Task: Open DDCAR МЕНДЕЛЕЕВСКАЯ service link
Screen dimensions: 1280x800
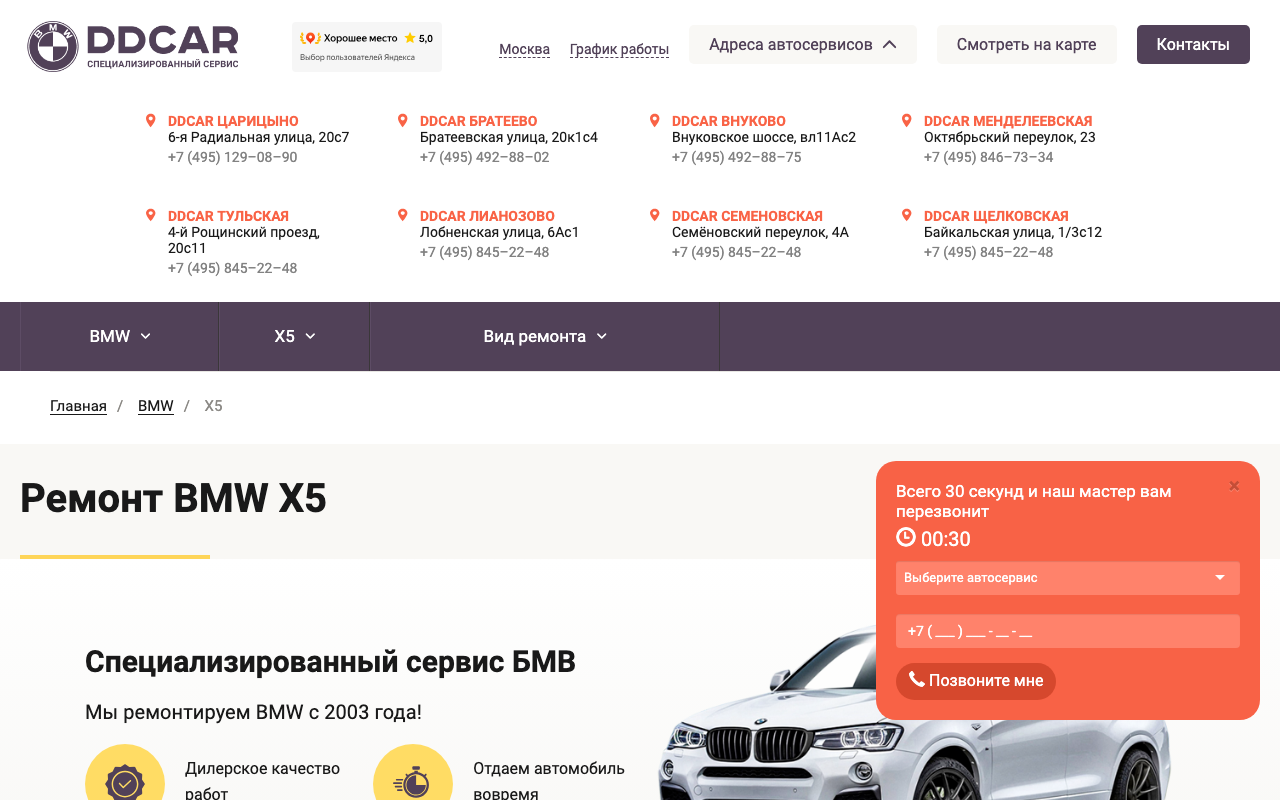Action: pos(1008,121)
